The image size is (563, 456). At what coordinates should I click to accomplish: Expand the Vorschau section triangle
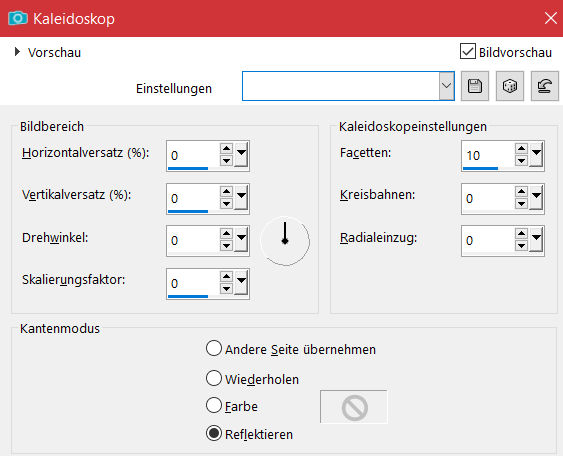(x=17, y=52)
